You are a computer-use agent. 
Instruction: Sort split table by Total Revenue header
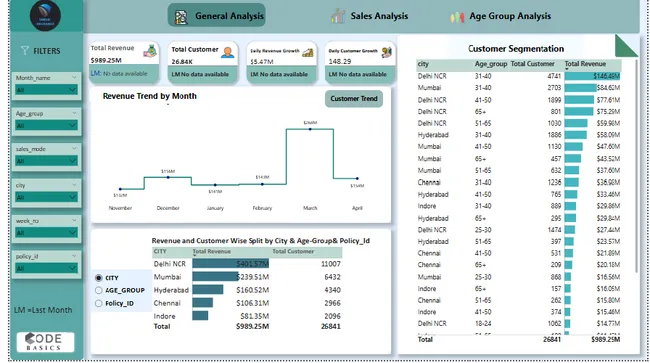(x=211, y=251)
